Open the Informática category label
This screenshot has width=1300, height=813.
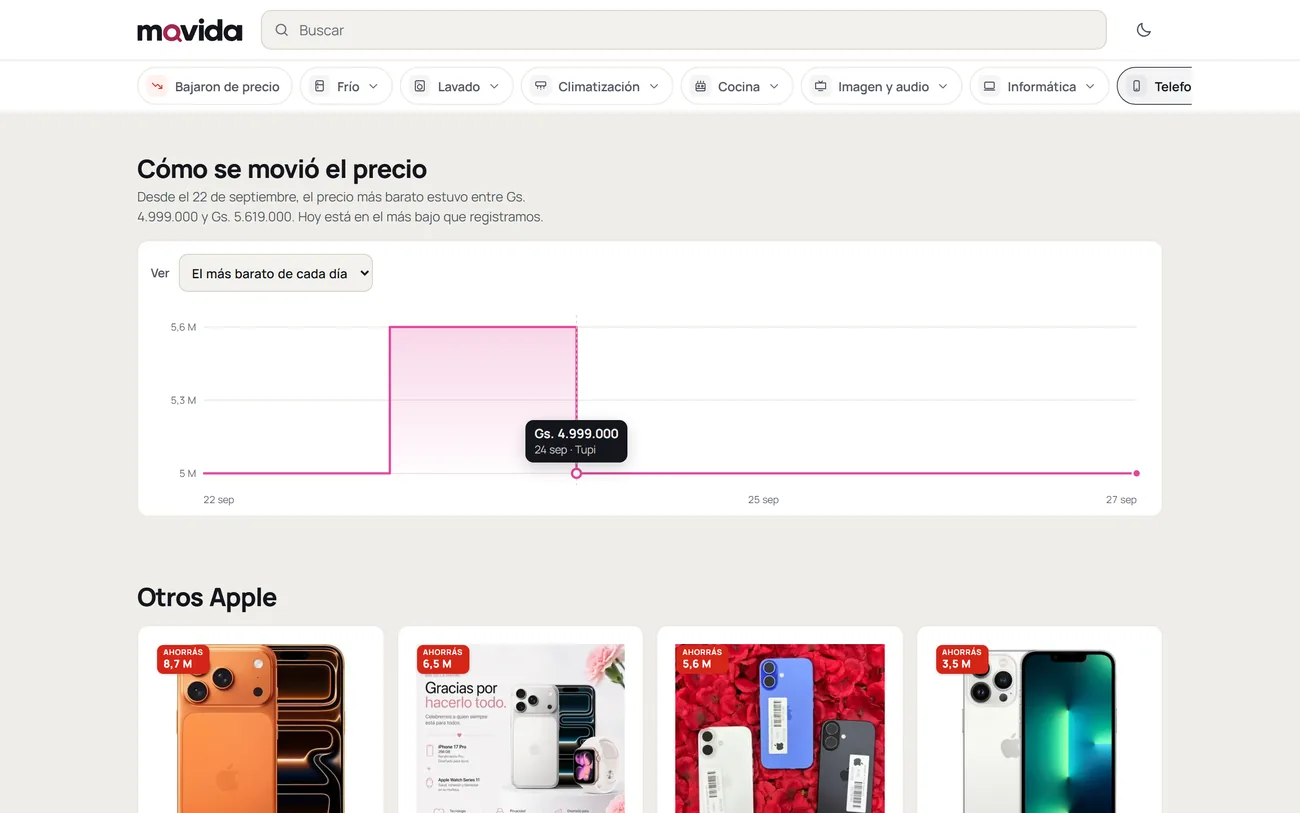[1042, 87]
